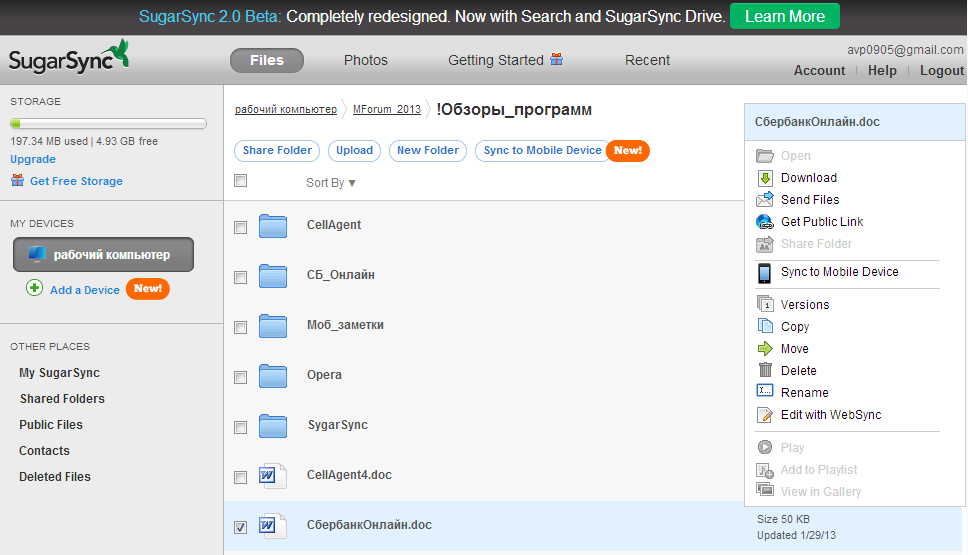Open My SugarSync in Other Places
968x555 pixels.
click(x=59, y=373)
